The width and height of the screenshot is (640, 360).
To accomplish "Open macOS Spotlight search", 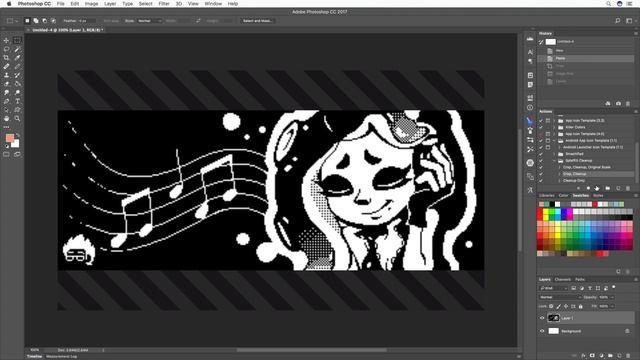I will coord(608,4).
